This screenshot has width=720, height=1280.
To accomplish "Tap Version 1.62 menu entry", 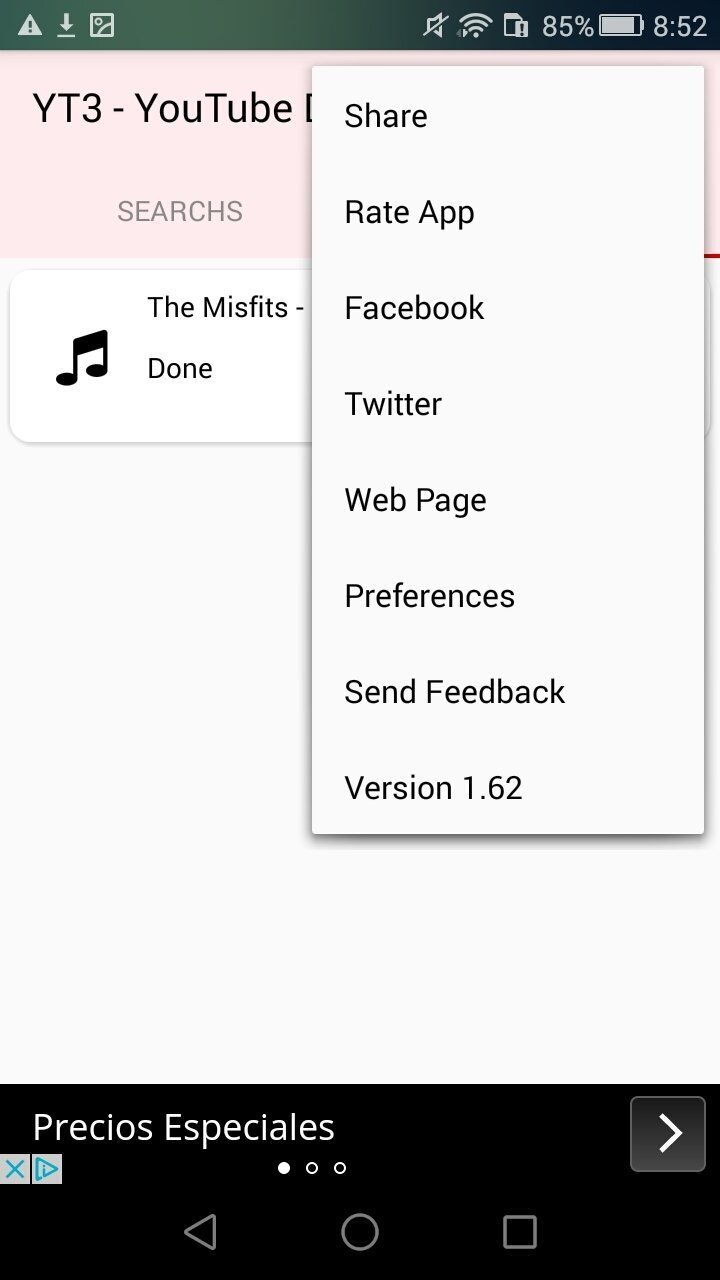I will pyautogui.click(x=433, y=788).
